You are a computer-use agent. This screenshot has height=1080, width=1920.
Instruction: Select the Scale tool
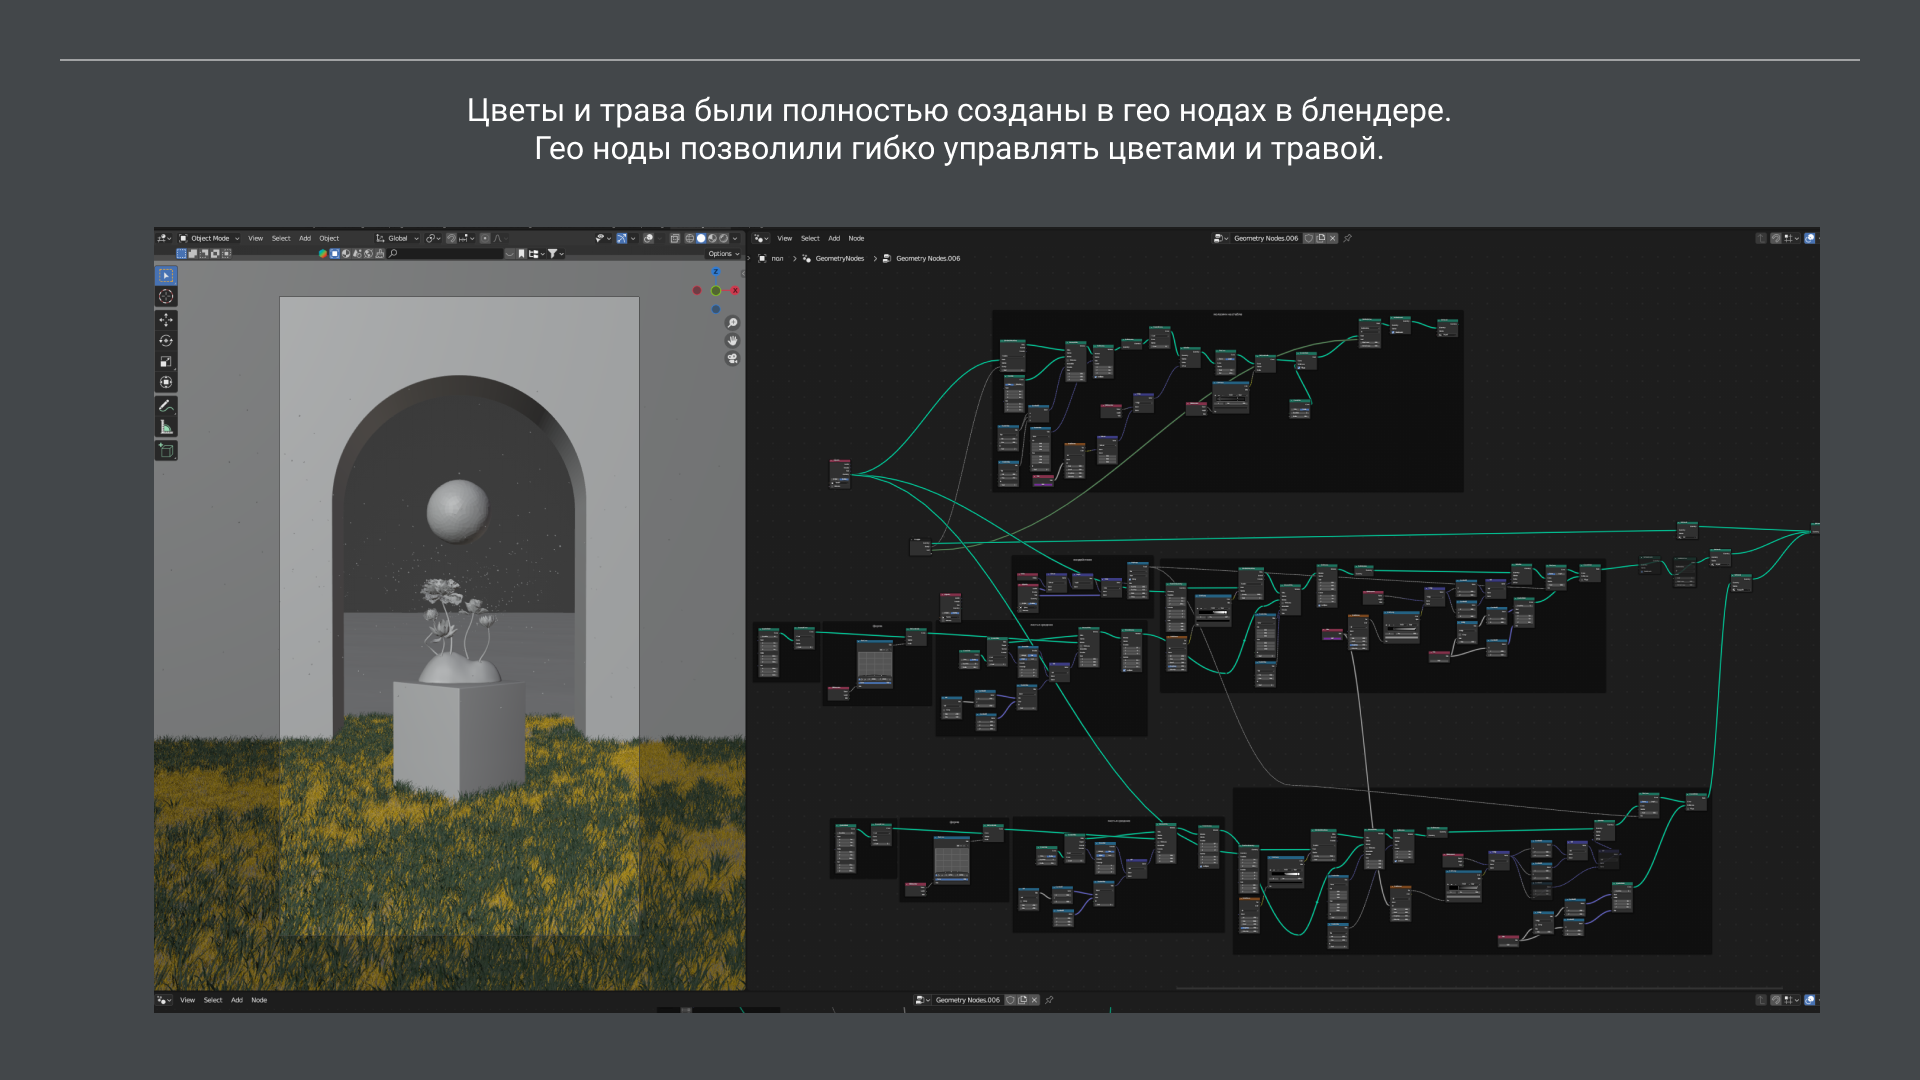[166, 362]
